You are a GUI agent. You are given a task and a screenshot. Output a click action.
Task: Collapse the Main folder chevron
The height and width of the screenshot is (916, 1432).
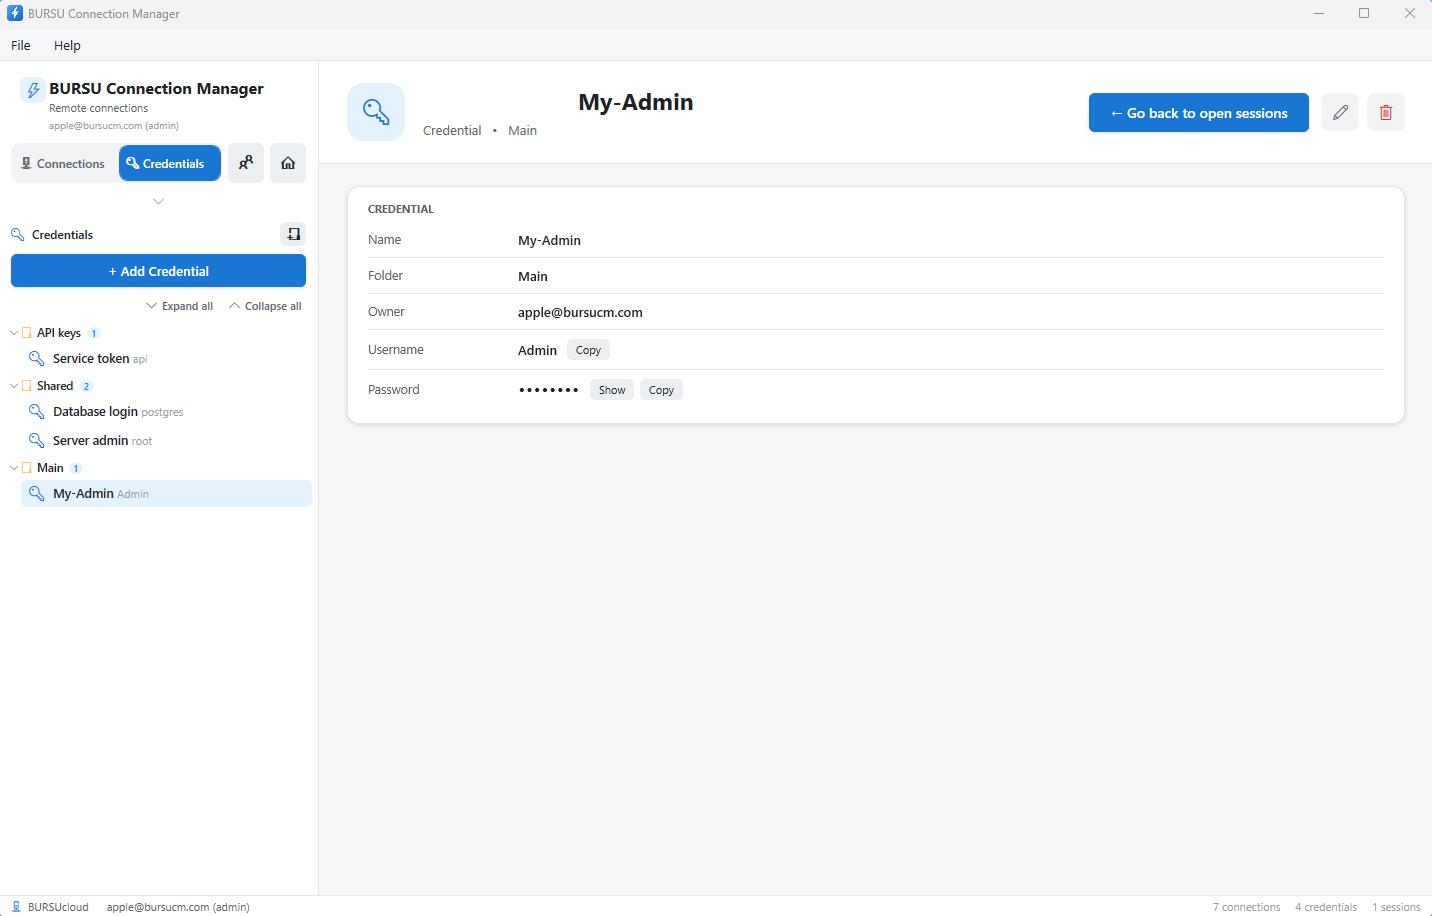[x=14, y=468]
